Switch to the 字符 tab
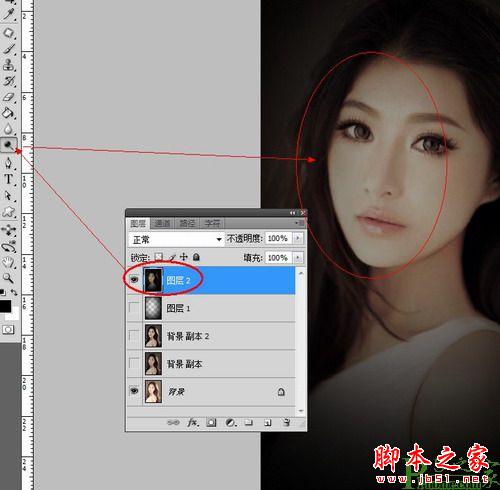This screenshot has width=500, height=490. click(212, 223)
